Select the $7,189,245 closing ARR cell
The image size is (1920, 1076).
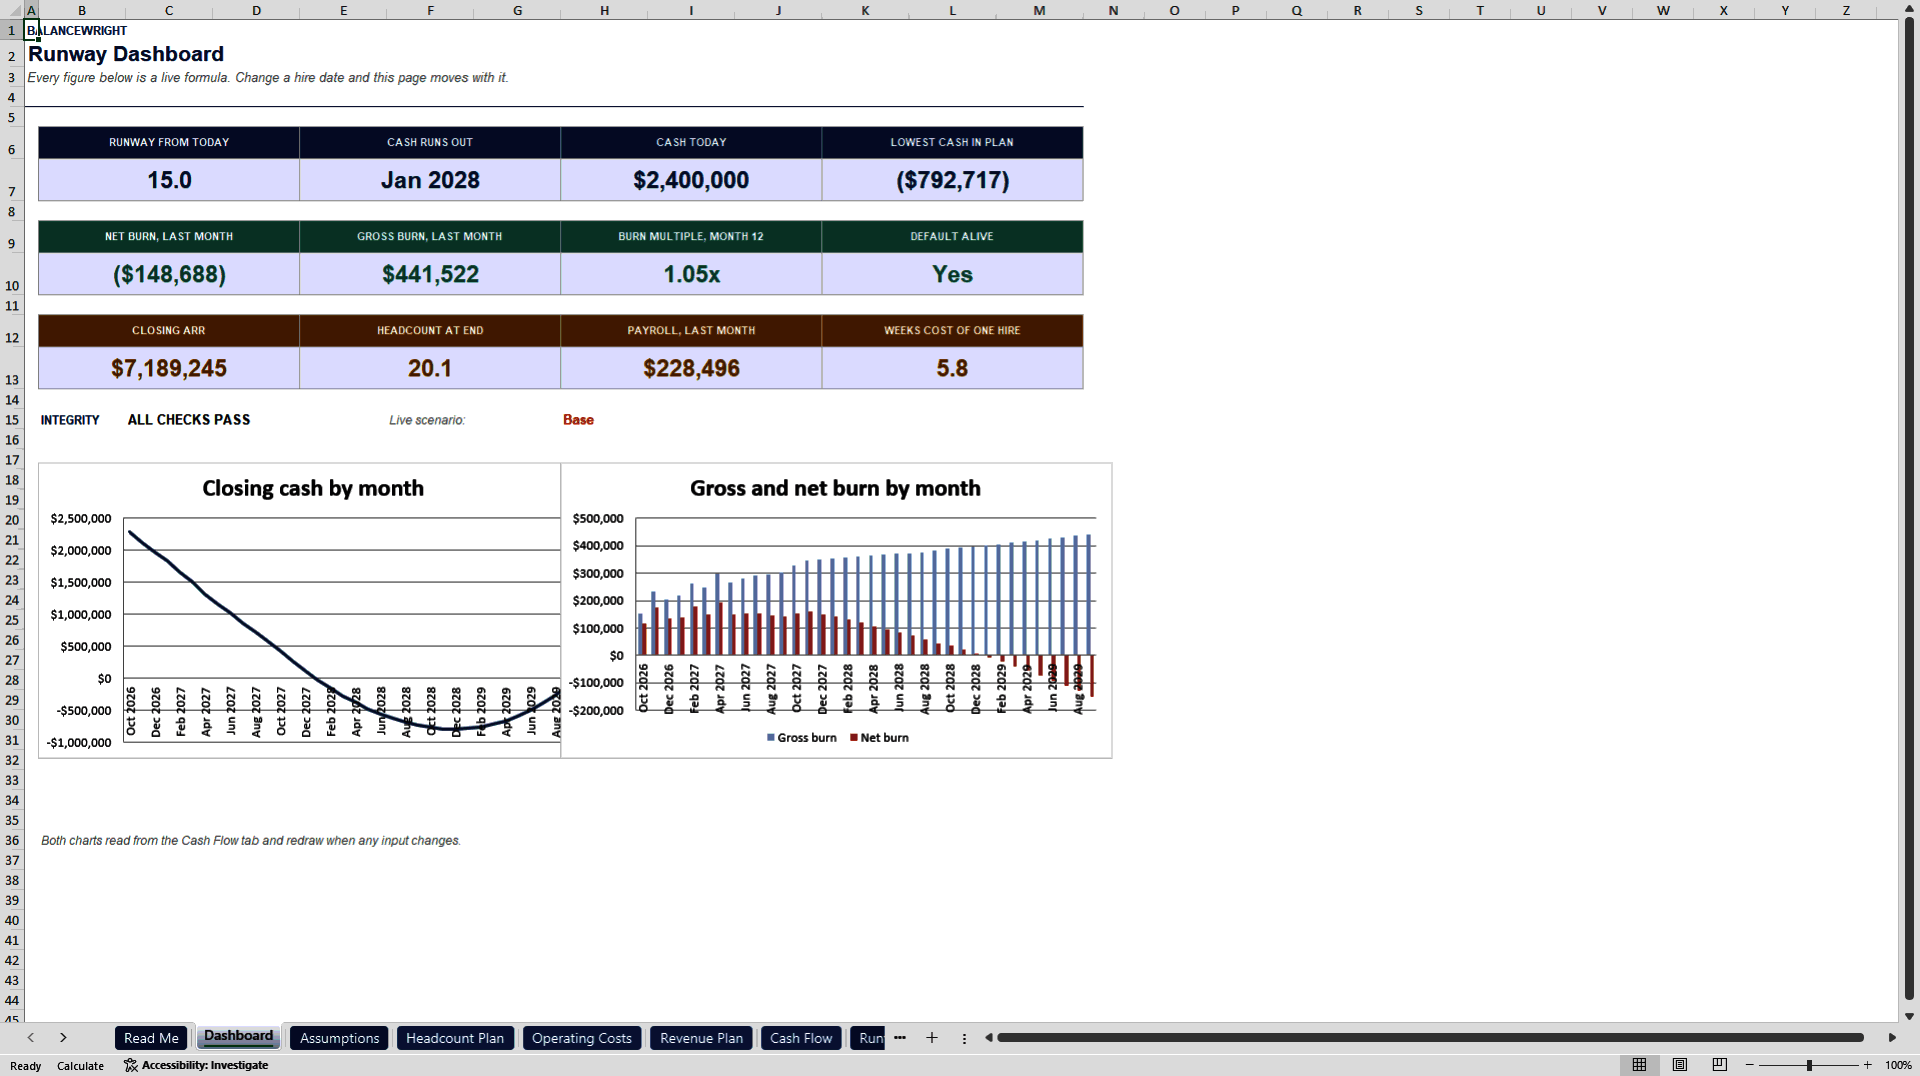tap(169, 368)
